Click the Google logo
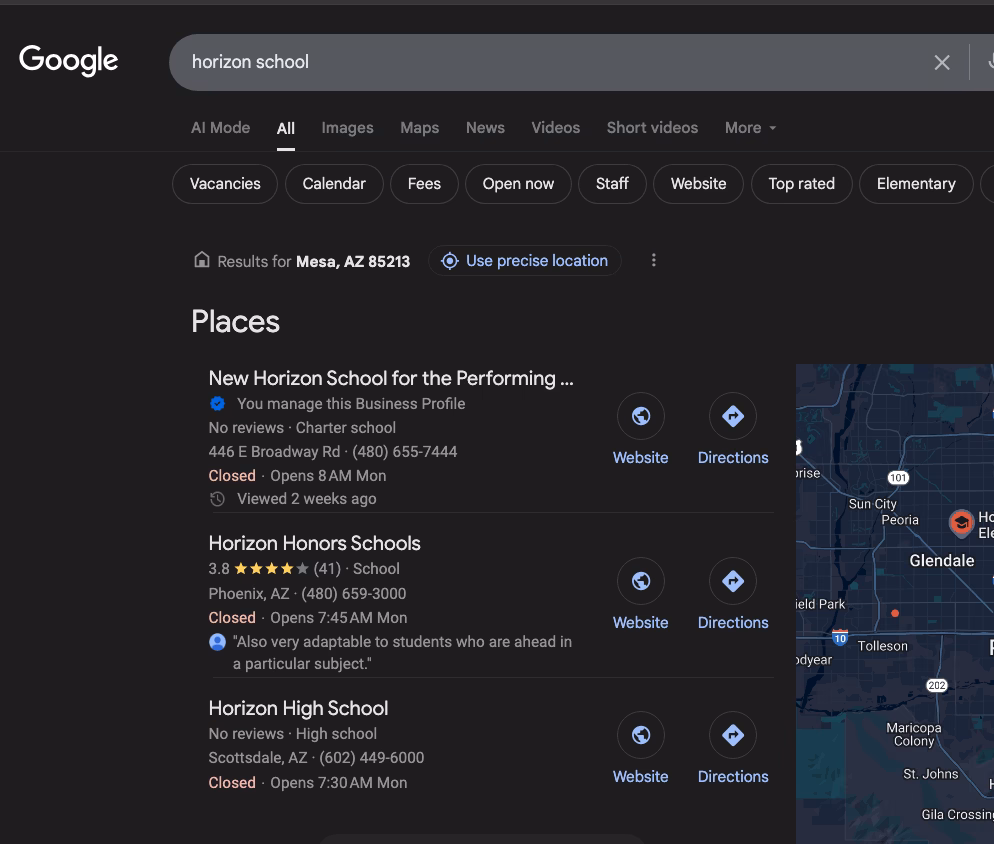994x844 pixels. (67, 61)
